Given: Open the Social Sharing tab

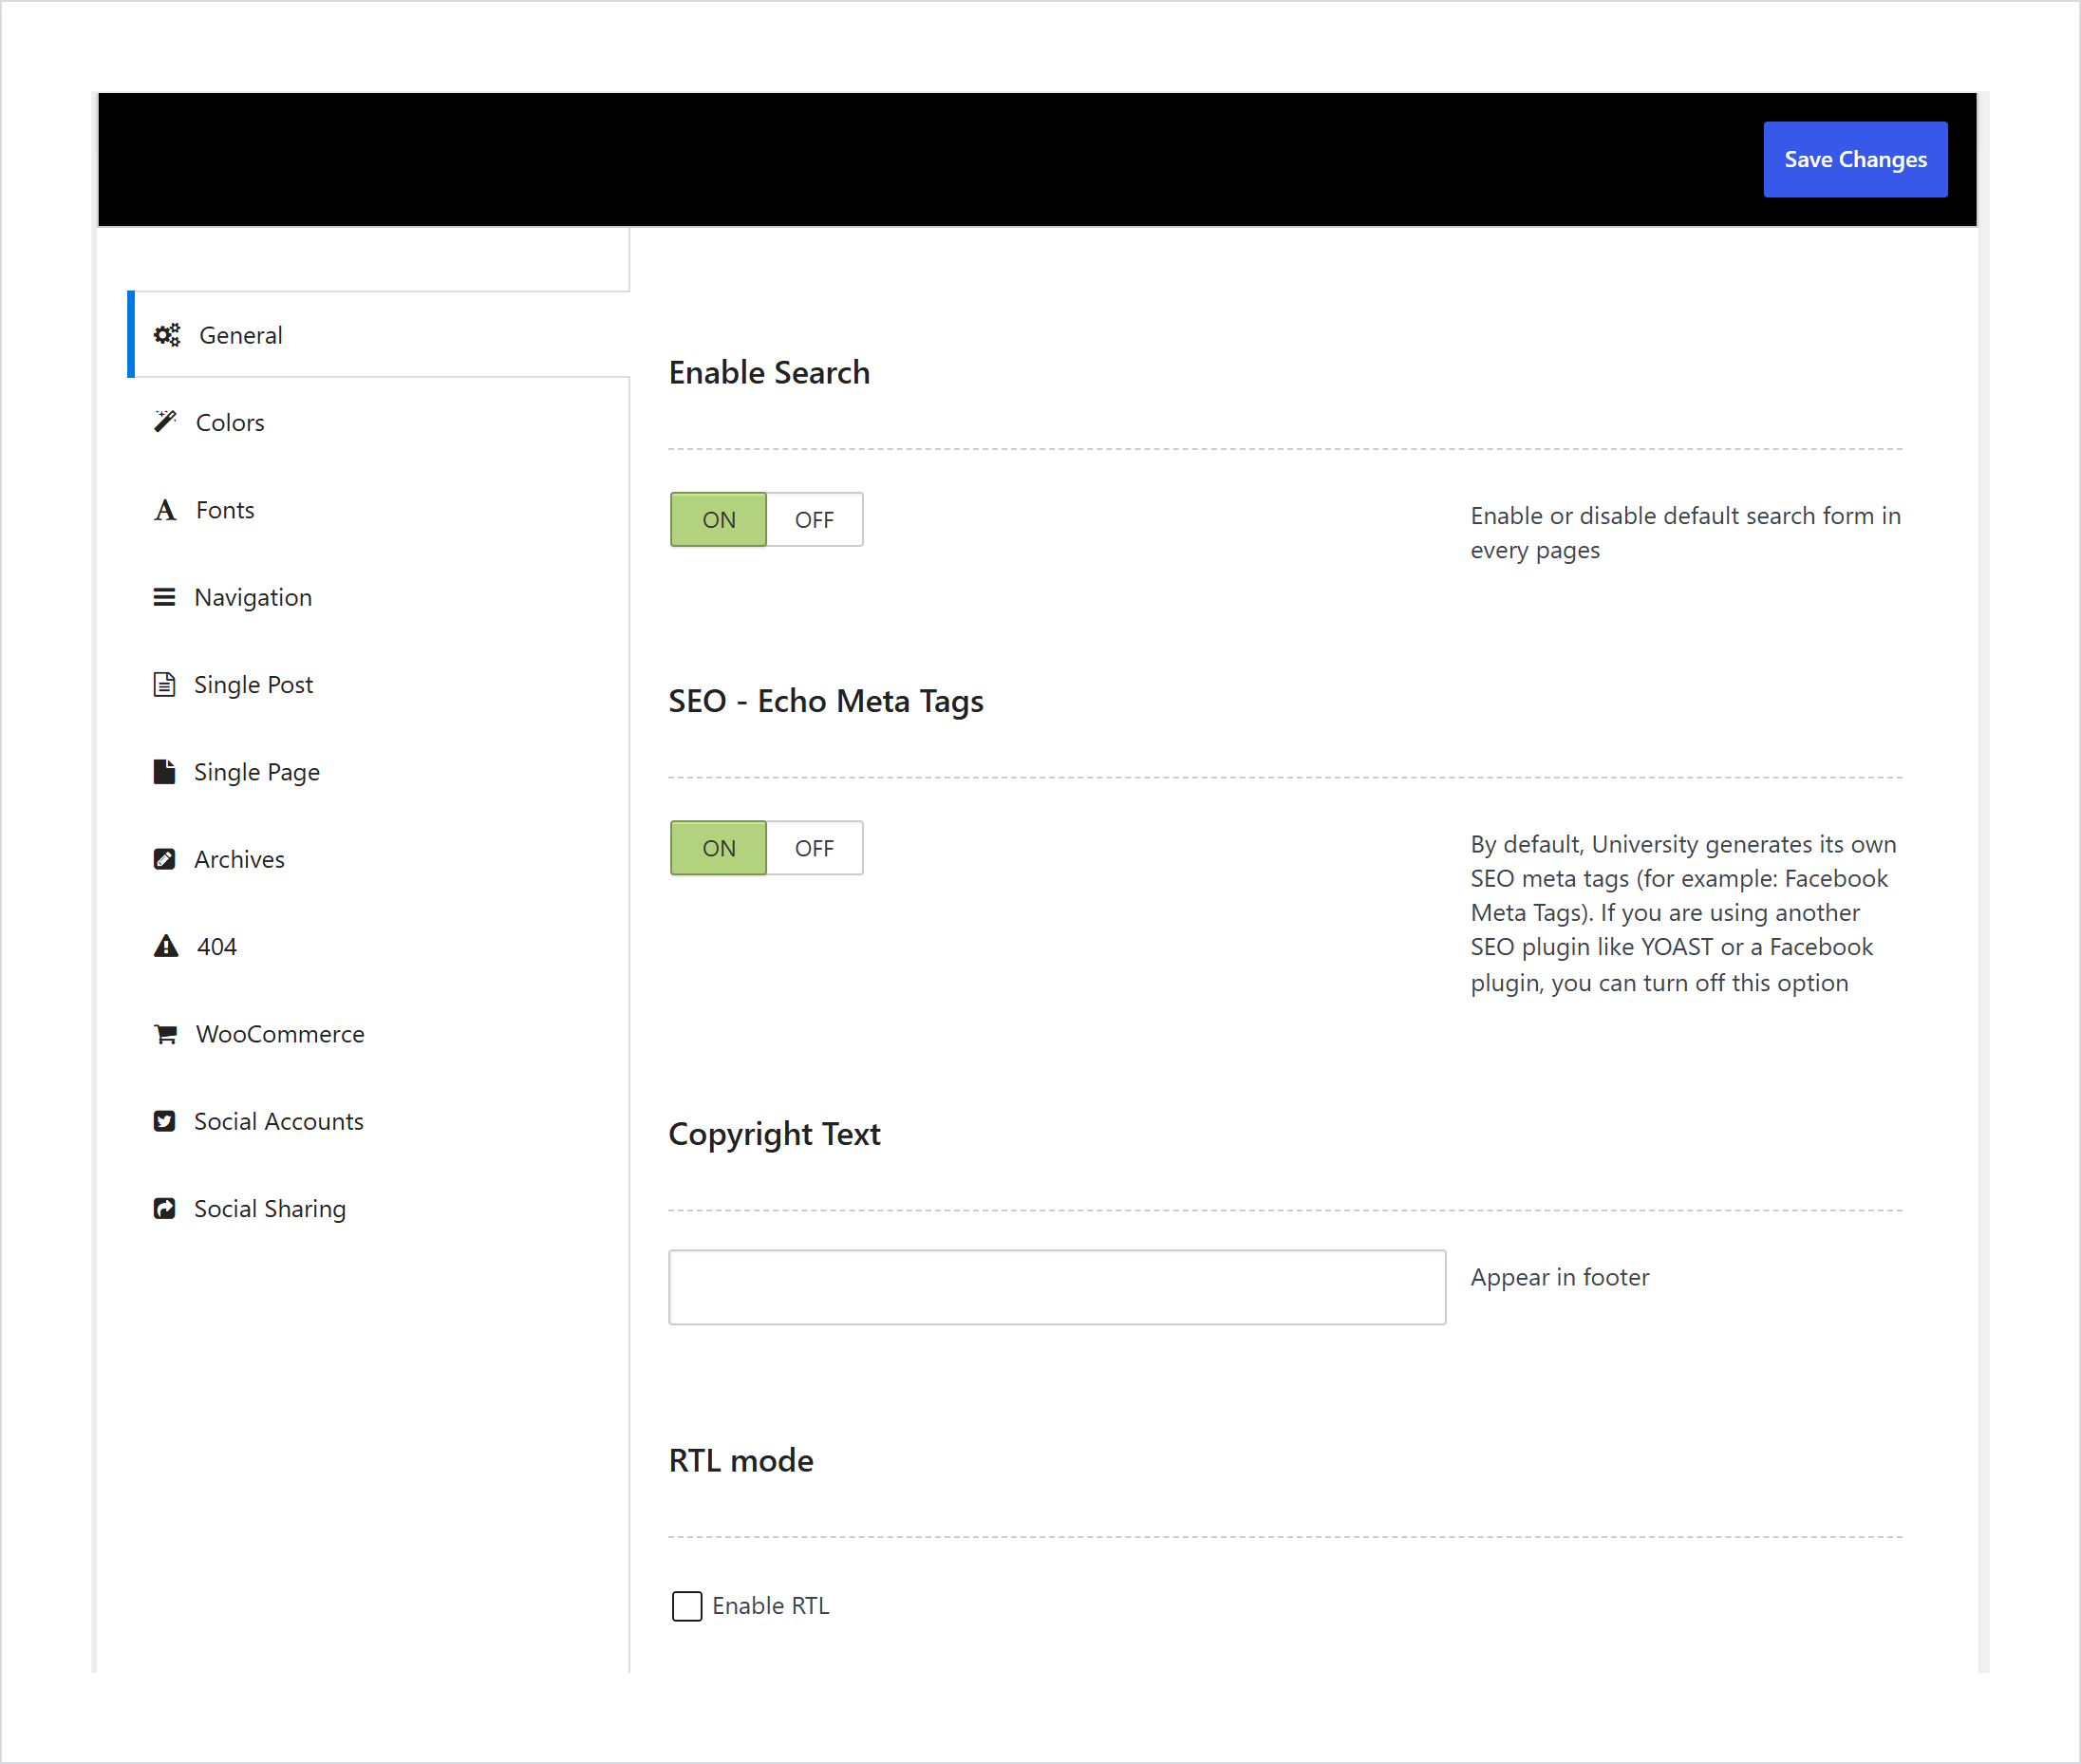Looking at the screenshot, I should [379, 1209].
